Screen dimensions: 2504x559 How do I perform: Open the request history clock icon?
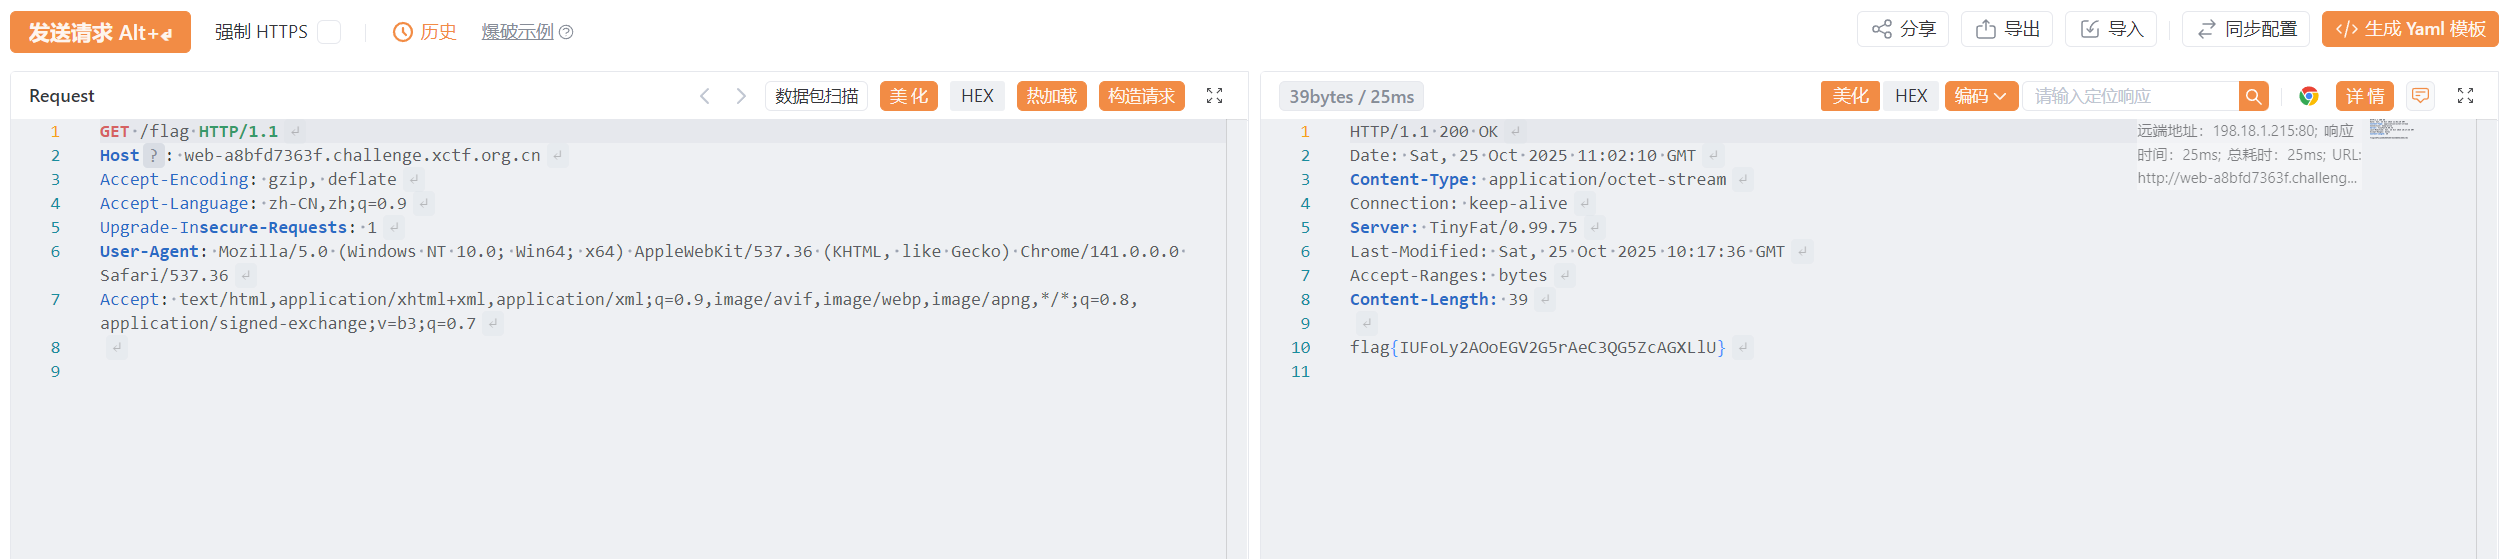(x=403, y=32)
